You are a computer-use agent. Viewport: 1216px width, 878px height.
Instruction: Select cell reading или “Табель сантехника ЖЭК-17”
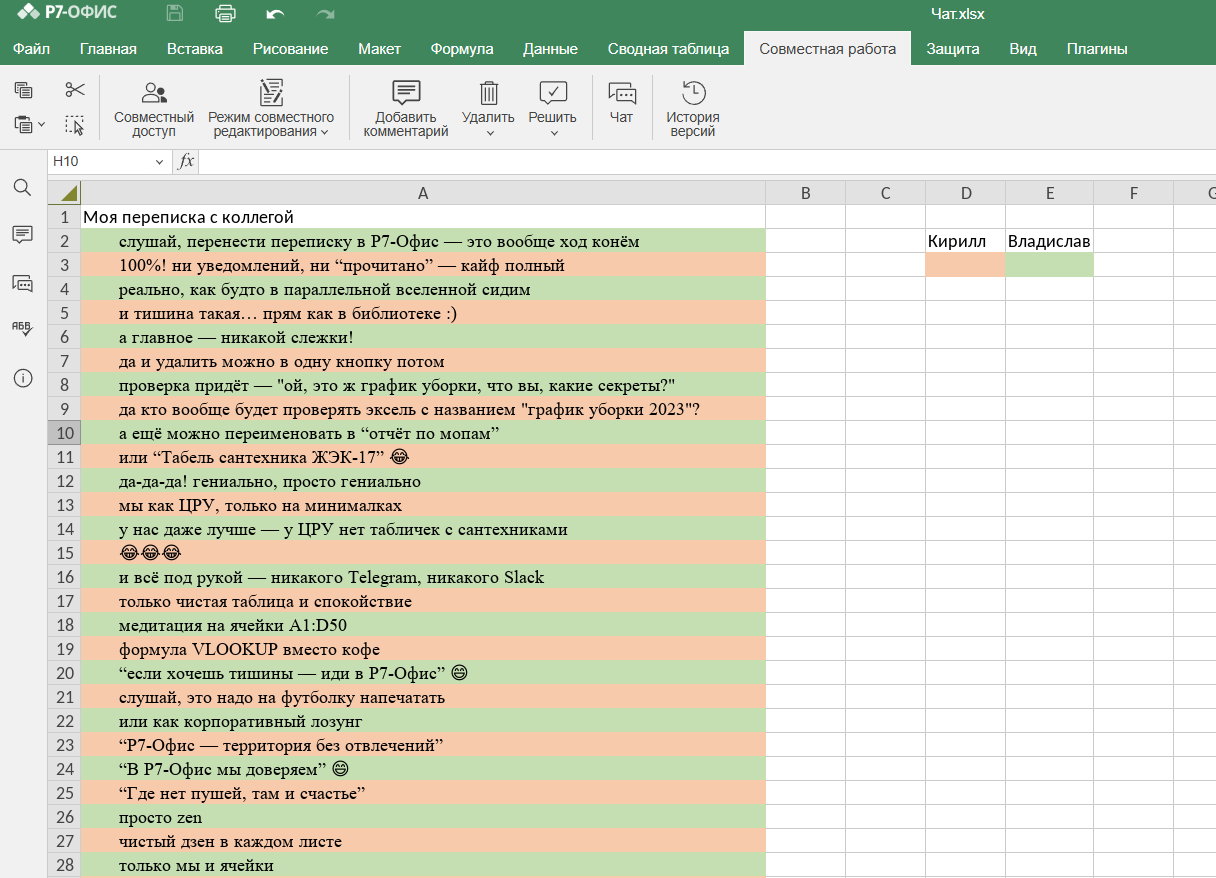coord(423,457)
